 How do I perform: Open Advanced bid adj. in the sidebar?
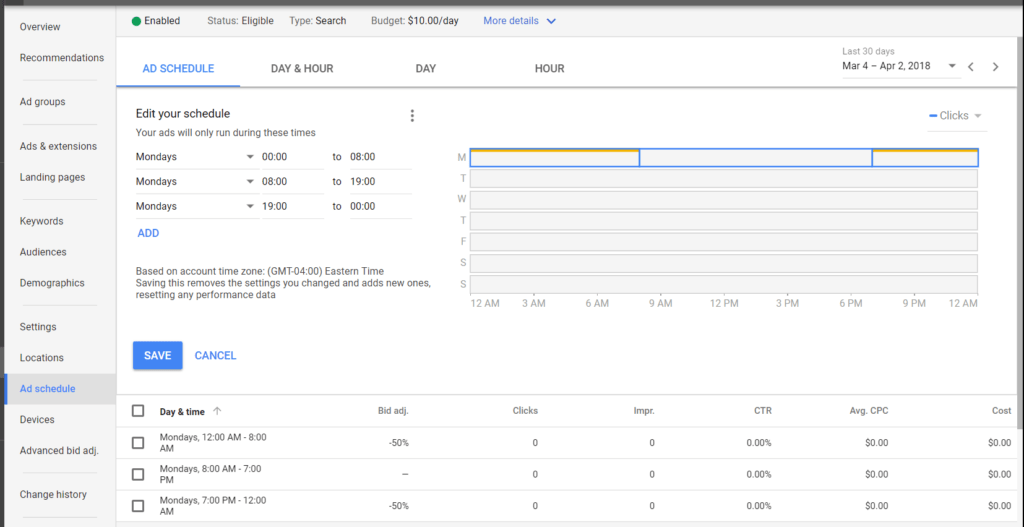[59, 451]
